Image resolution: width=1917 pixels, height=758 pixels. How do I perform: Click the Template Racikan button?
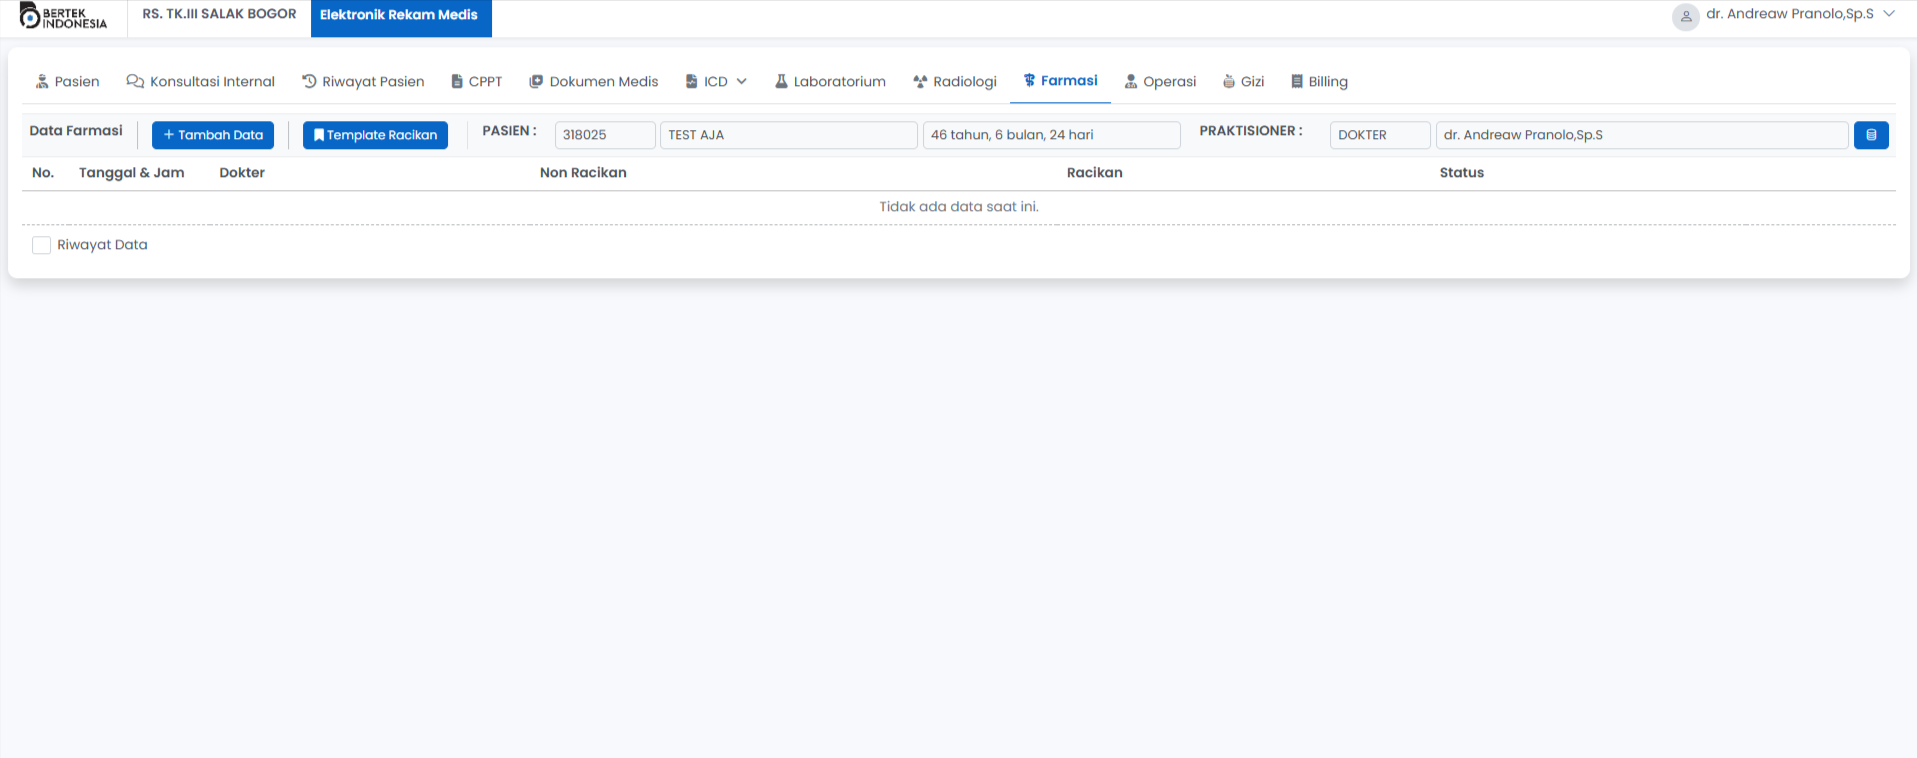click(375, 135)
